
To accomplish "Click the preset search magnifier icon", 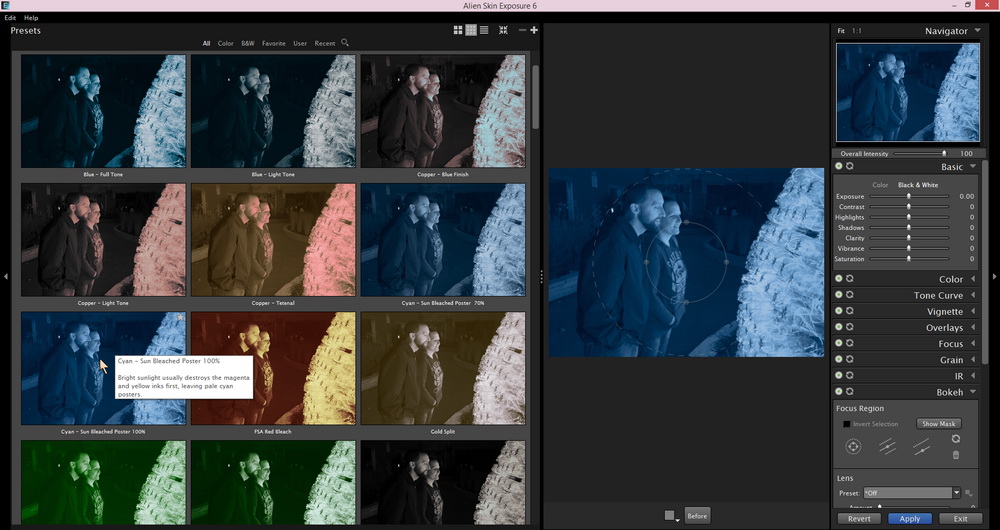I will pyautogui.click(x=345, y=43).
